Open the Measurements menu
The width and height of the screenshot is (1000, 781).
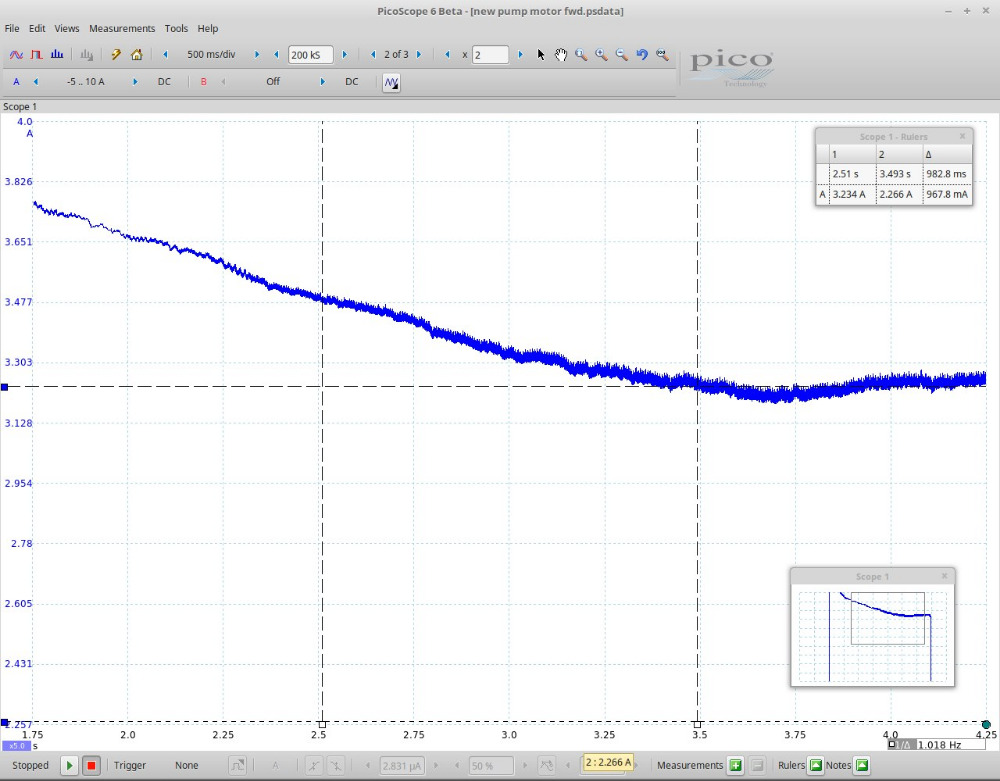tap(122, 29)
